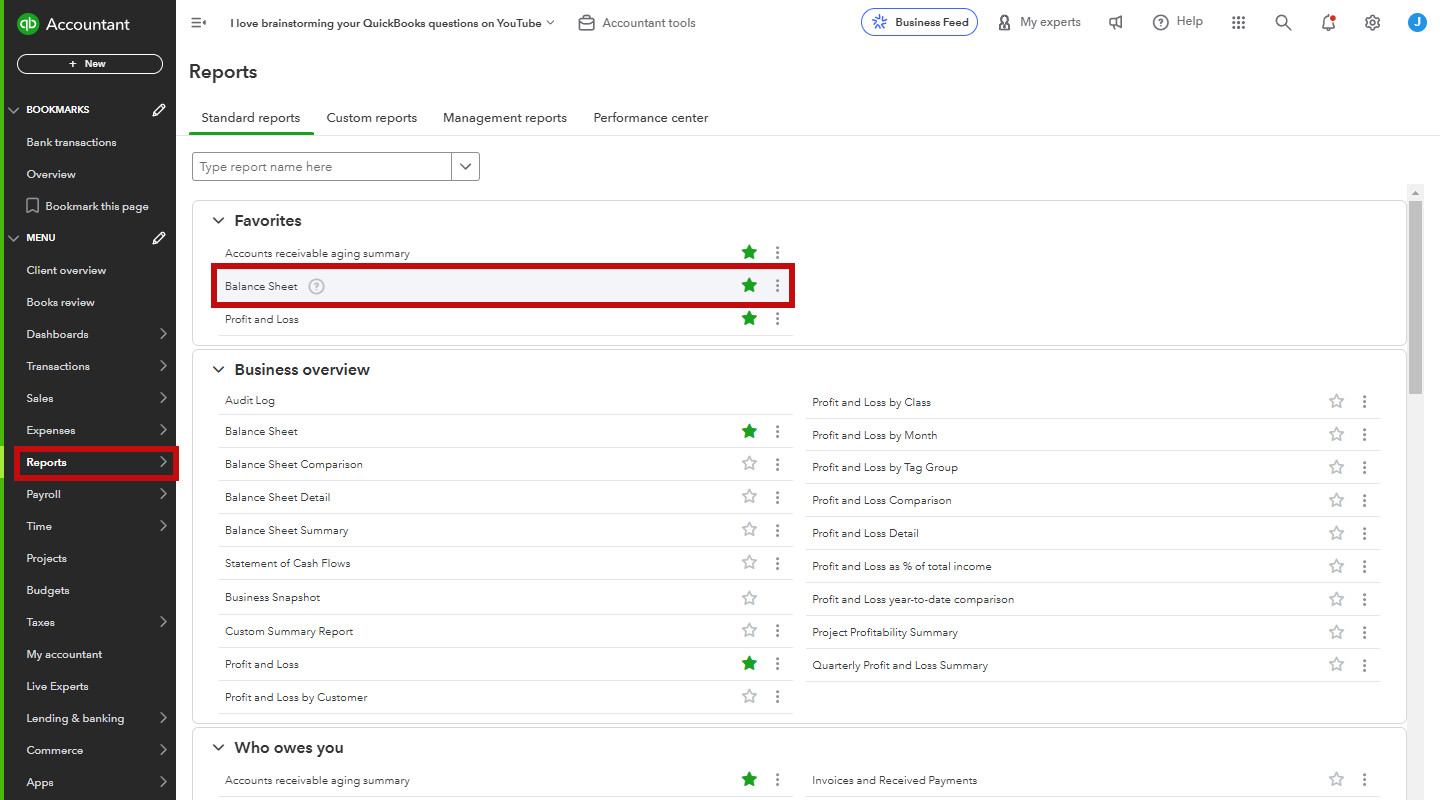
Task: Open Profit and Loss by Customer report
Action: 296,697
